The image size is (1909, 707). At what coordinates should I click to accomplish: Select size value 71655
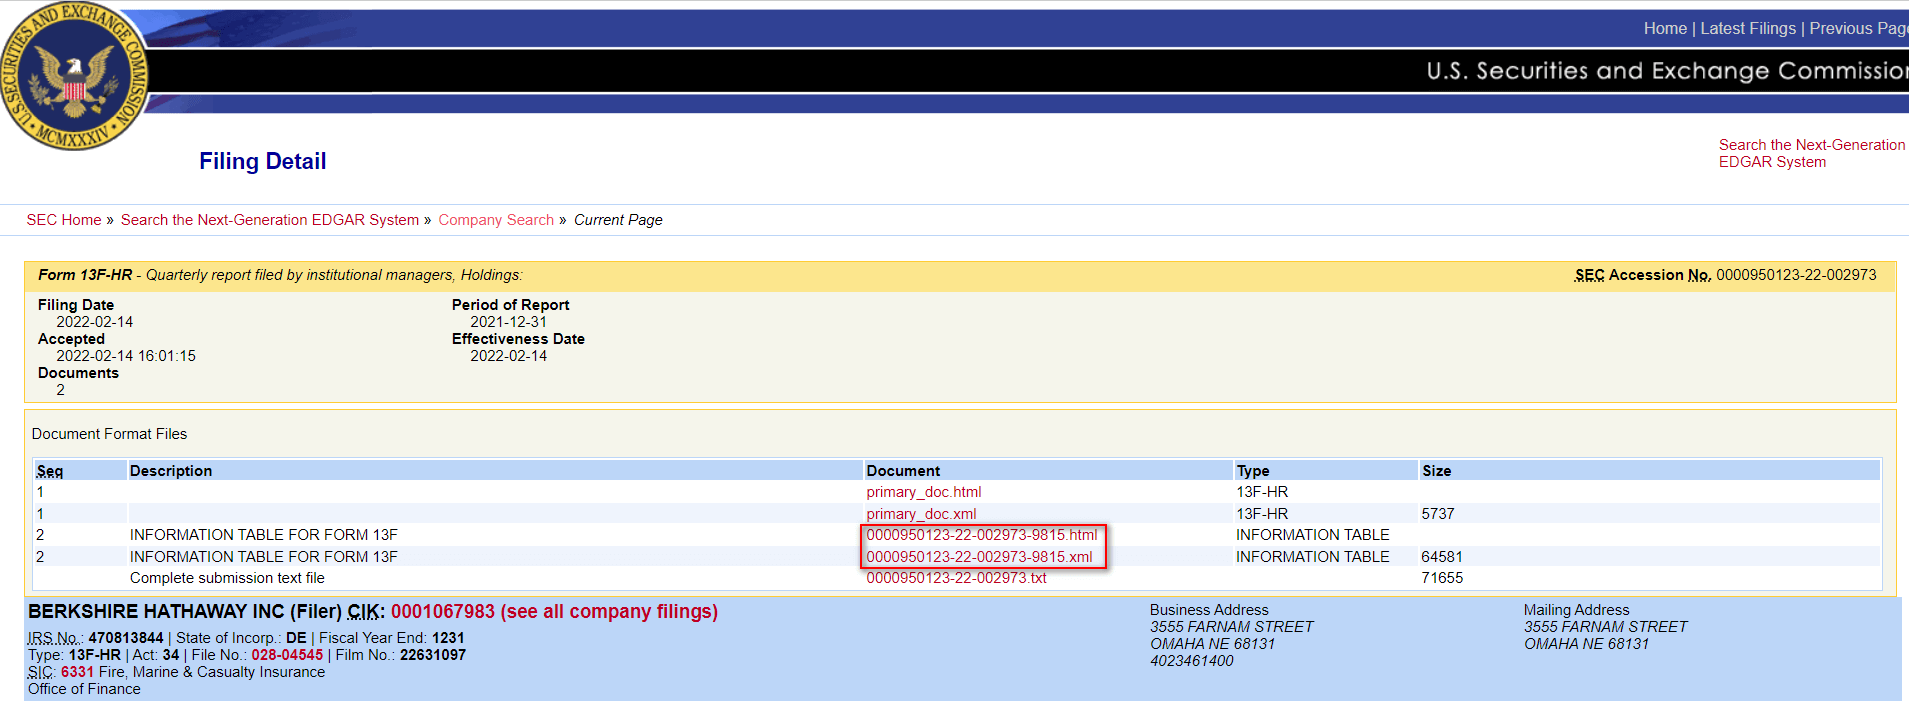(1442, 578)
